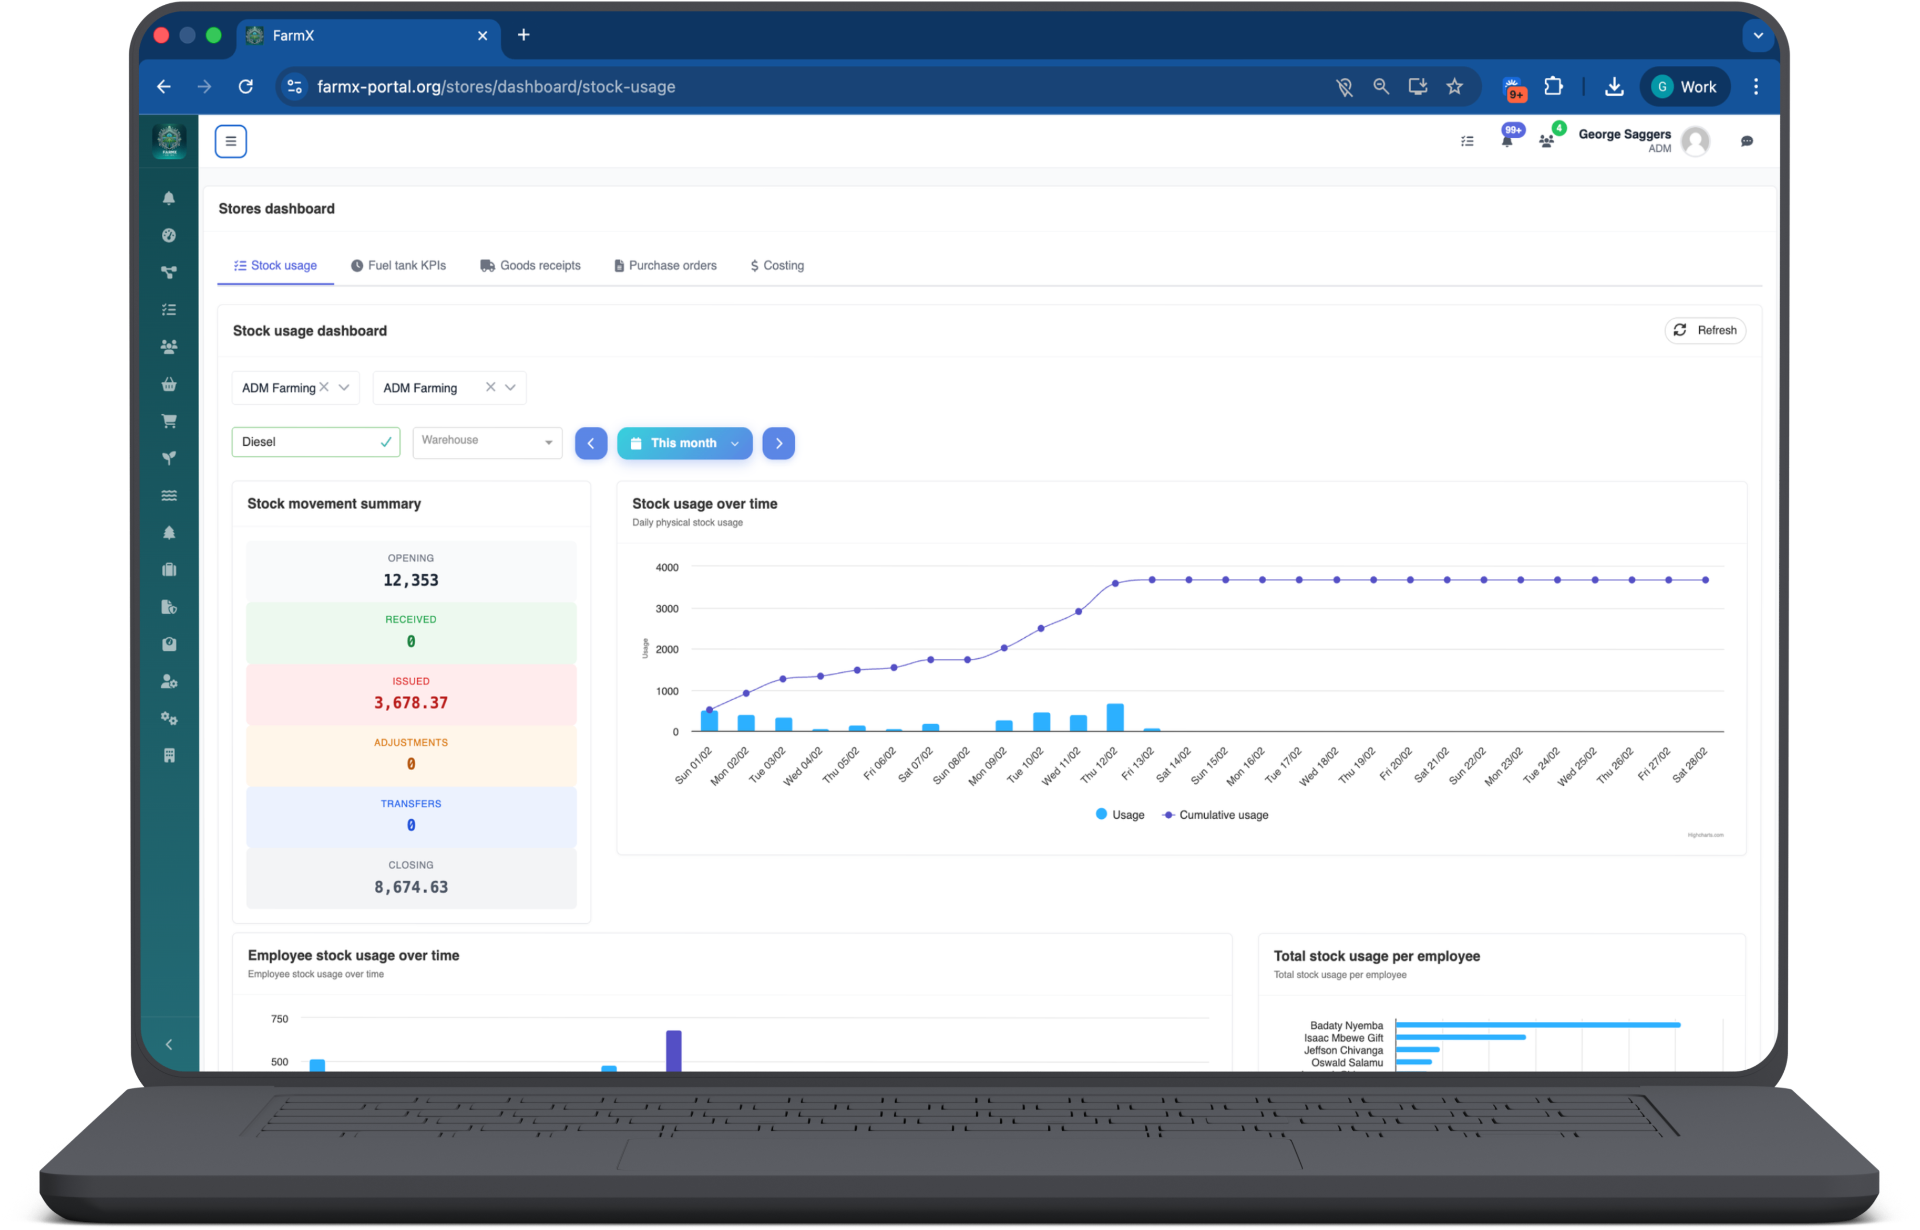Viewport: 1920px width, 1230px height.
Task: Open the tree icon in sidebar
Action: pyautogui.click(x=169, y=532)
